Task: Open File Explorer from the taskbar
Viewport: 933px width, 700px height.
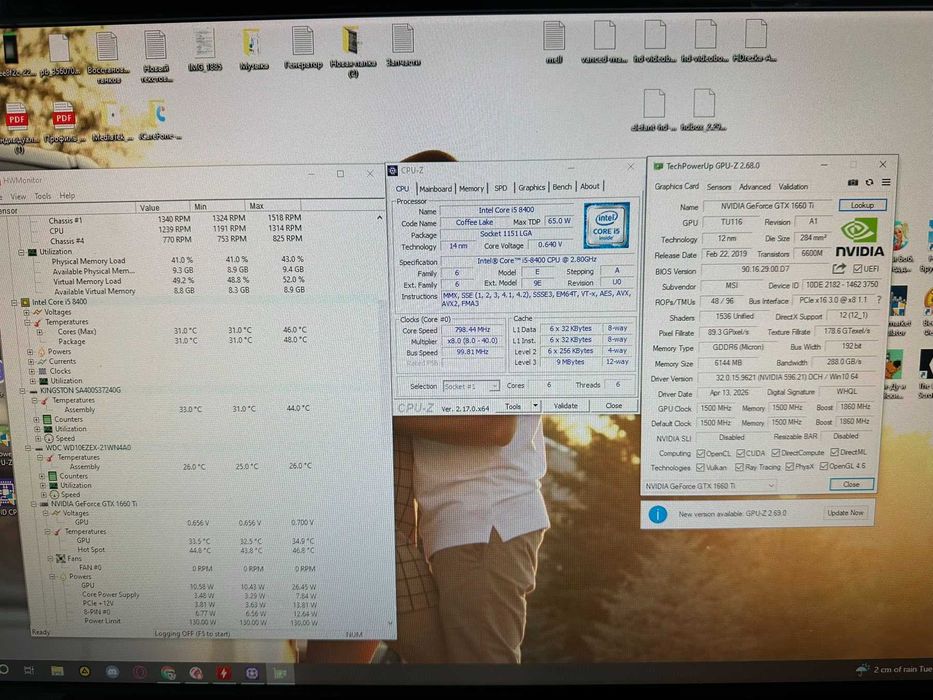Action: [x=57, y=671]
